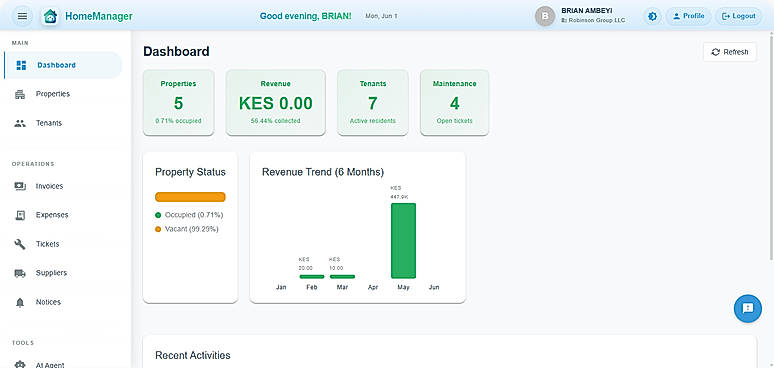Click the HomeManager brand name
The width and height of the screenshot is (774, 368).
point(99,16)
